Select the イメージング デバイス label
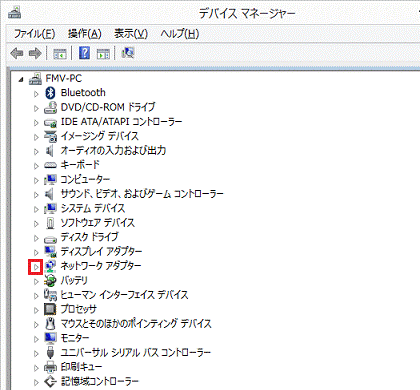This screenshot has width=420, height=390. [x=99, y=136]
